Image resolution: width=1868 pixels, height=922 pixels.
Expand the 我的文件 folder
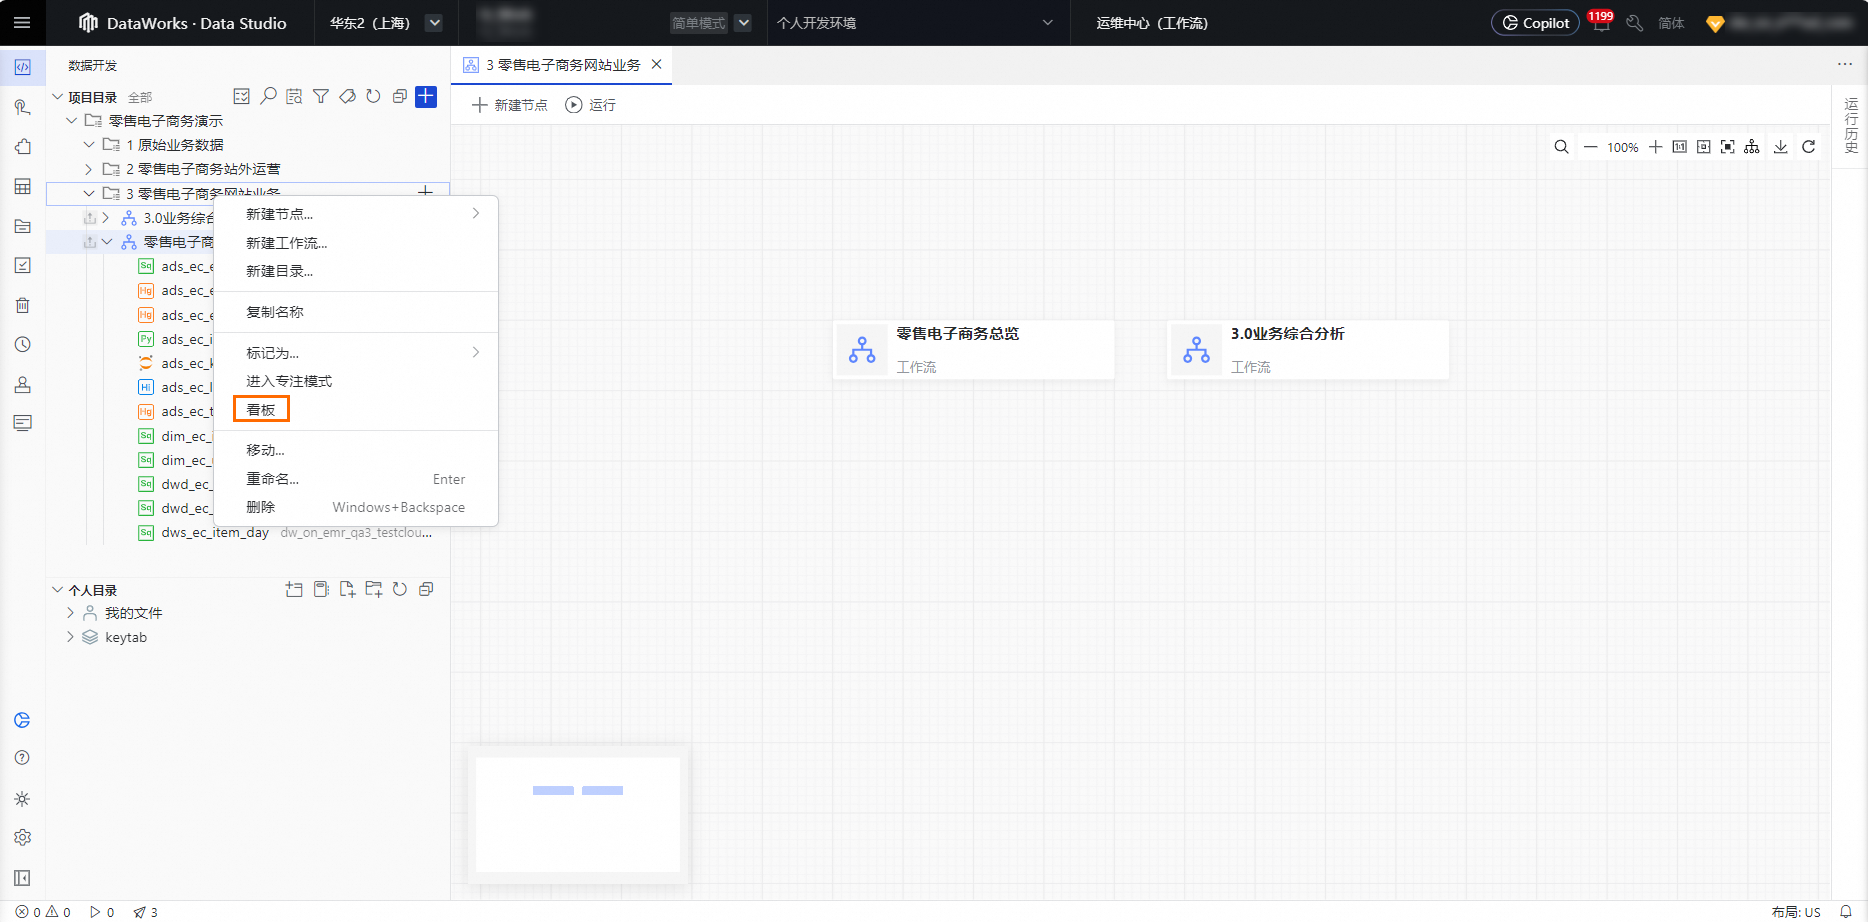pos(70,613)
